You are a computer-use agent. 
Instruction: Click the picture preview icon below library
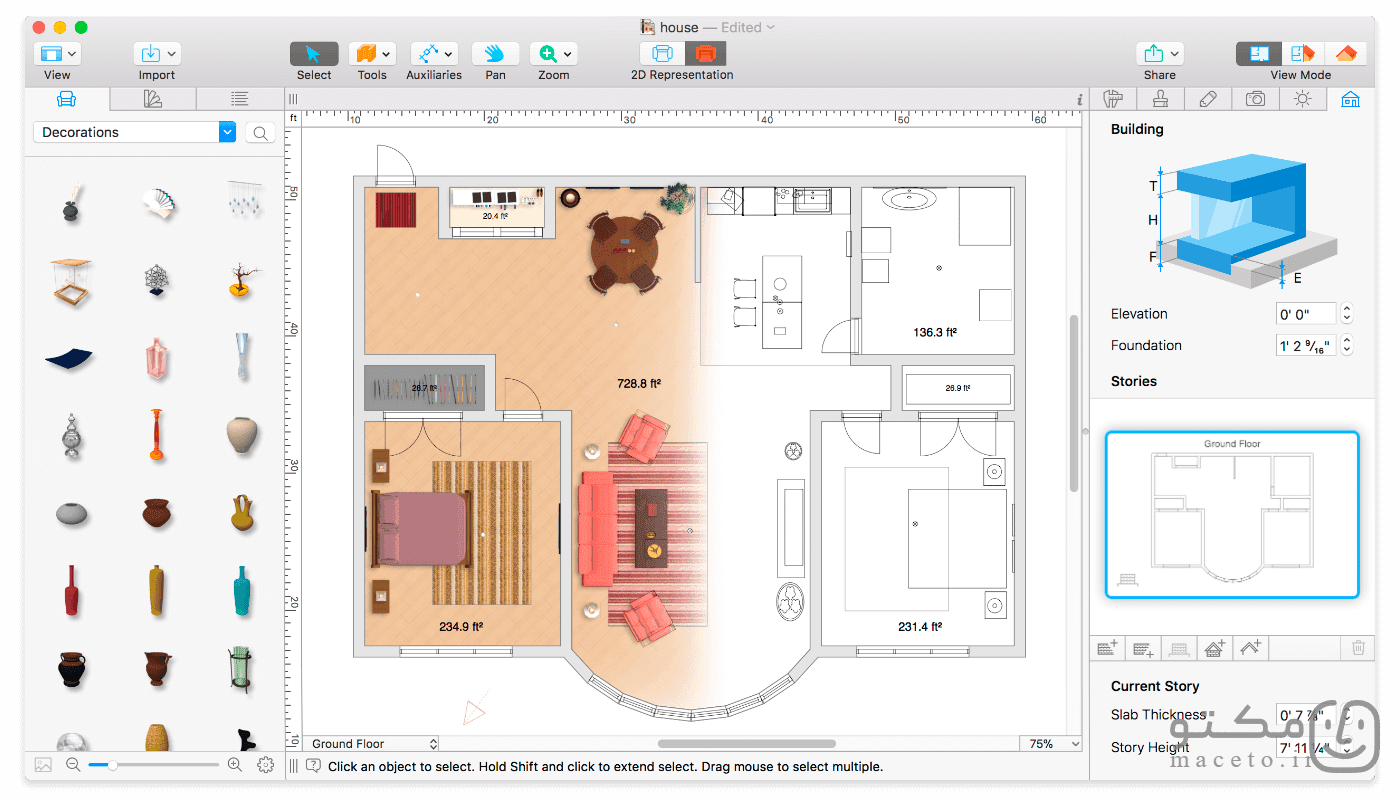[43, 765]
